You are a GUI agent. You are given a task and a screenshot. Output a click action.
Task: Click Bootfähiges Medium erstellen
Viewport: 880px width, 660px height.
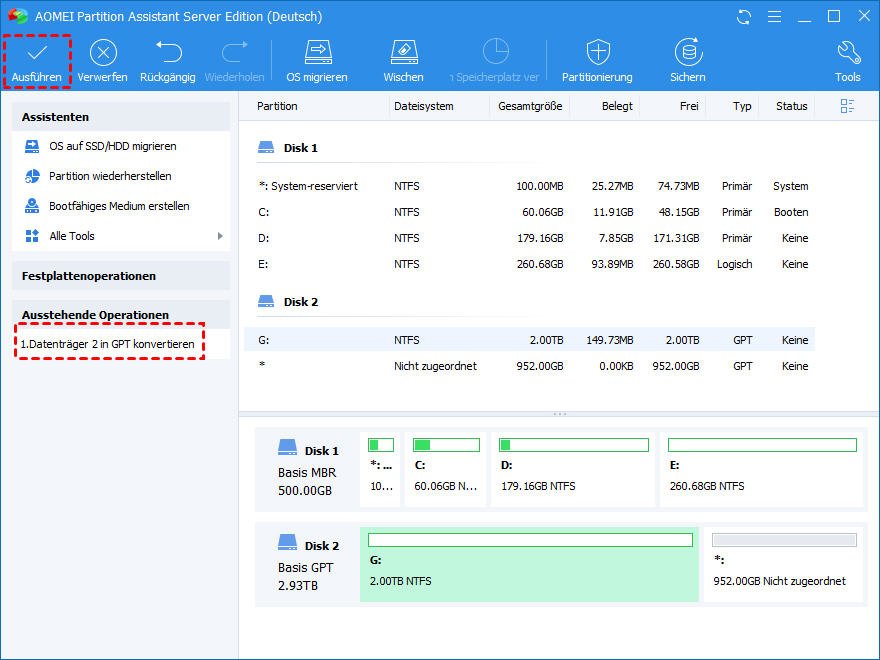[119, 206]
